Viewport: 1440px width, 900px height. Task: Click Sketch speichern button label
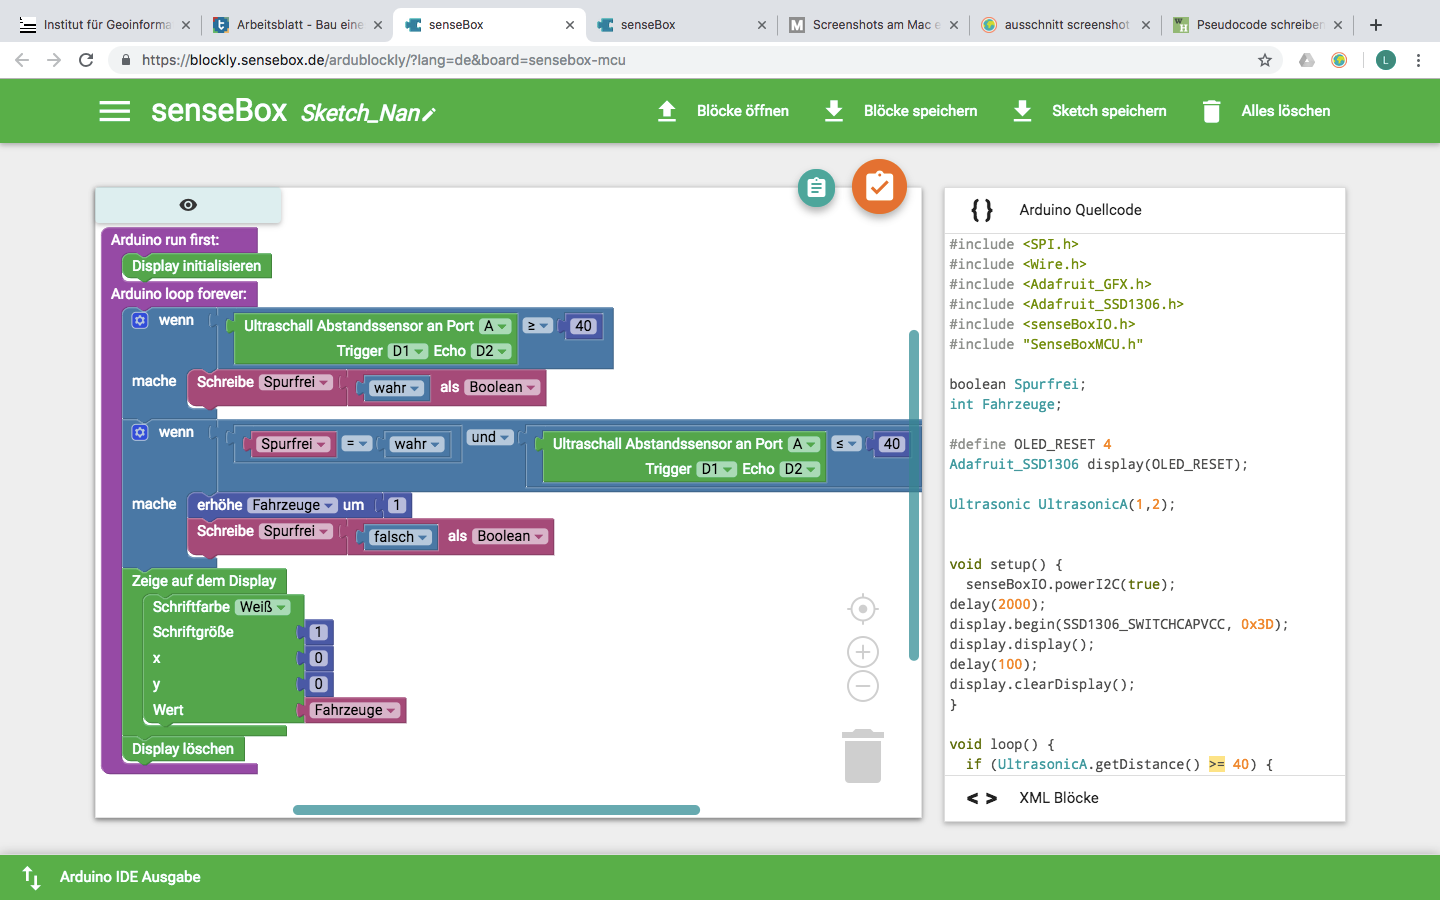point(1109,111)
